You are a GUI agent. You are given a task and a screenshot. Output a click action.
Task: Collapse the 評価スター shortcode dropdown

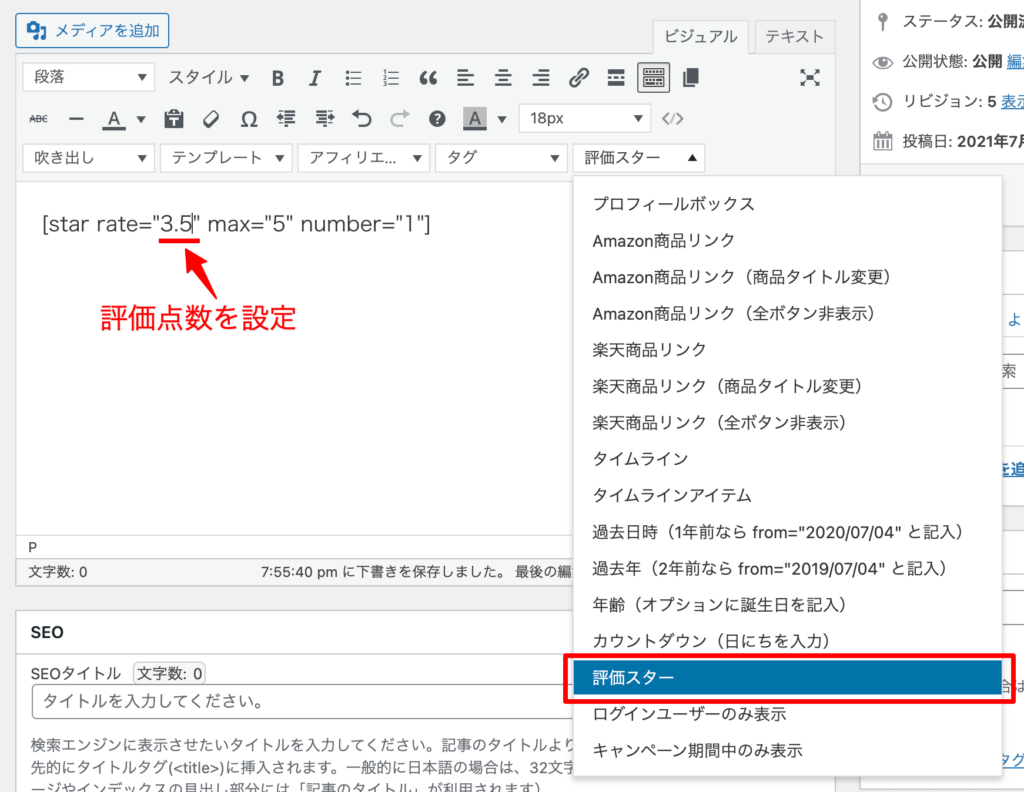click(x=639, y=158)
